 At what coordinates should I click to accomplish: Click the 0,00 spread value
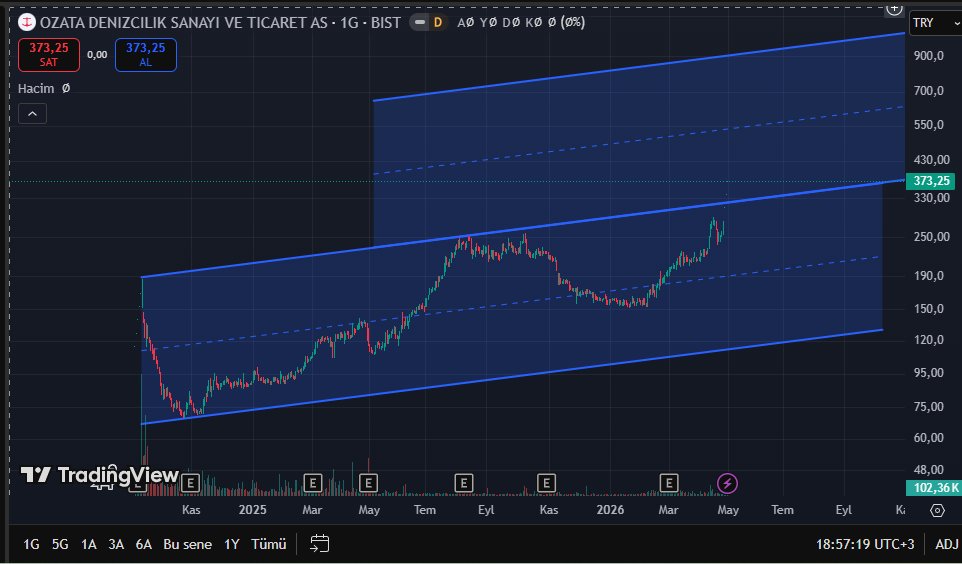point(97,55)
